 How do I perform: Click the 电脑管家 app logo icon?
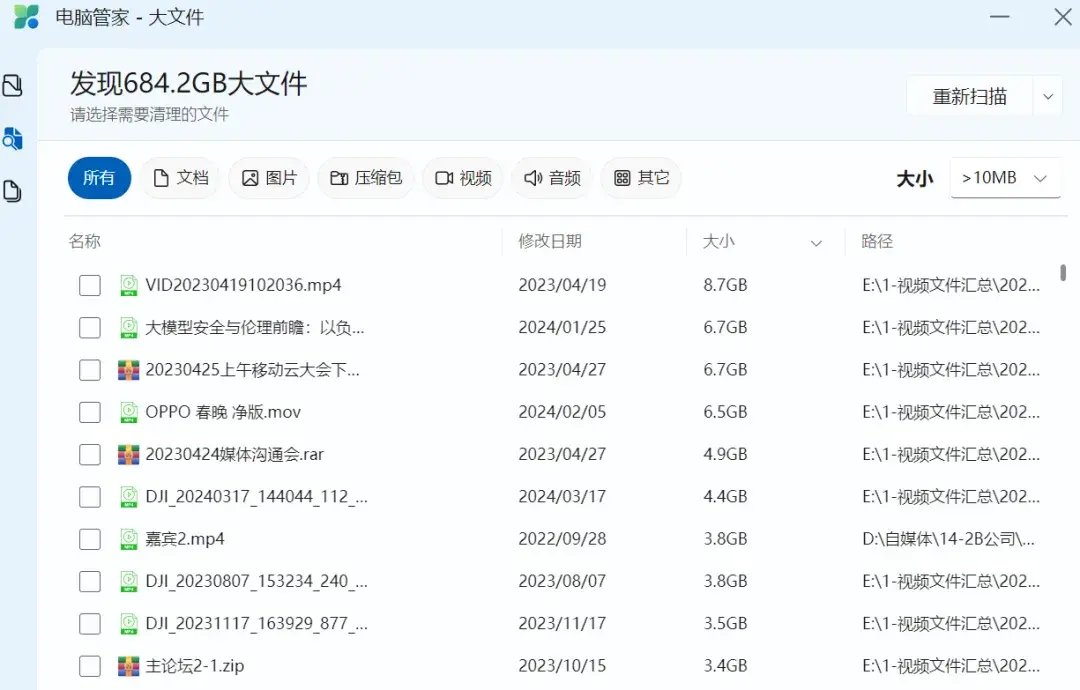click(25, 17)
